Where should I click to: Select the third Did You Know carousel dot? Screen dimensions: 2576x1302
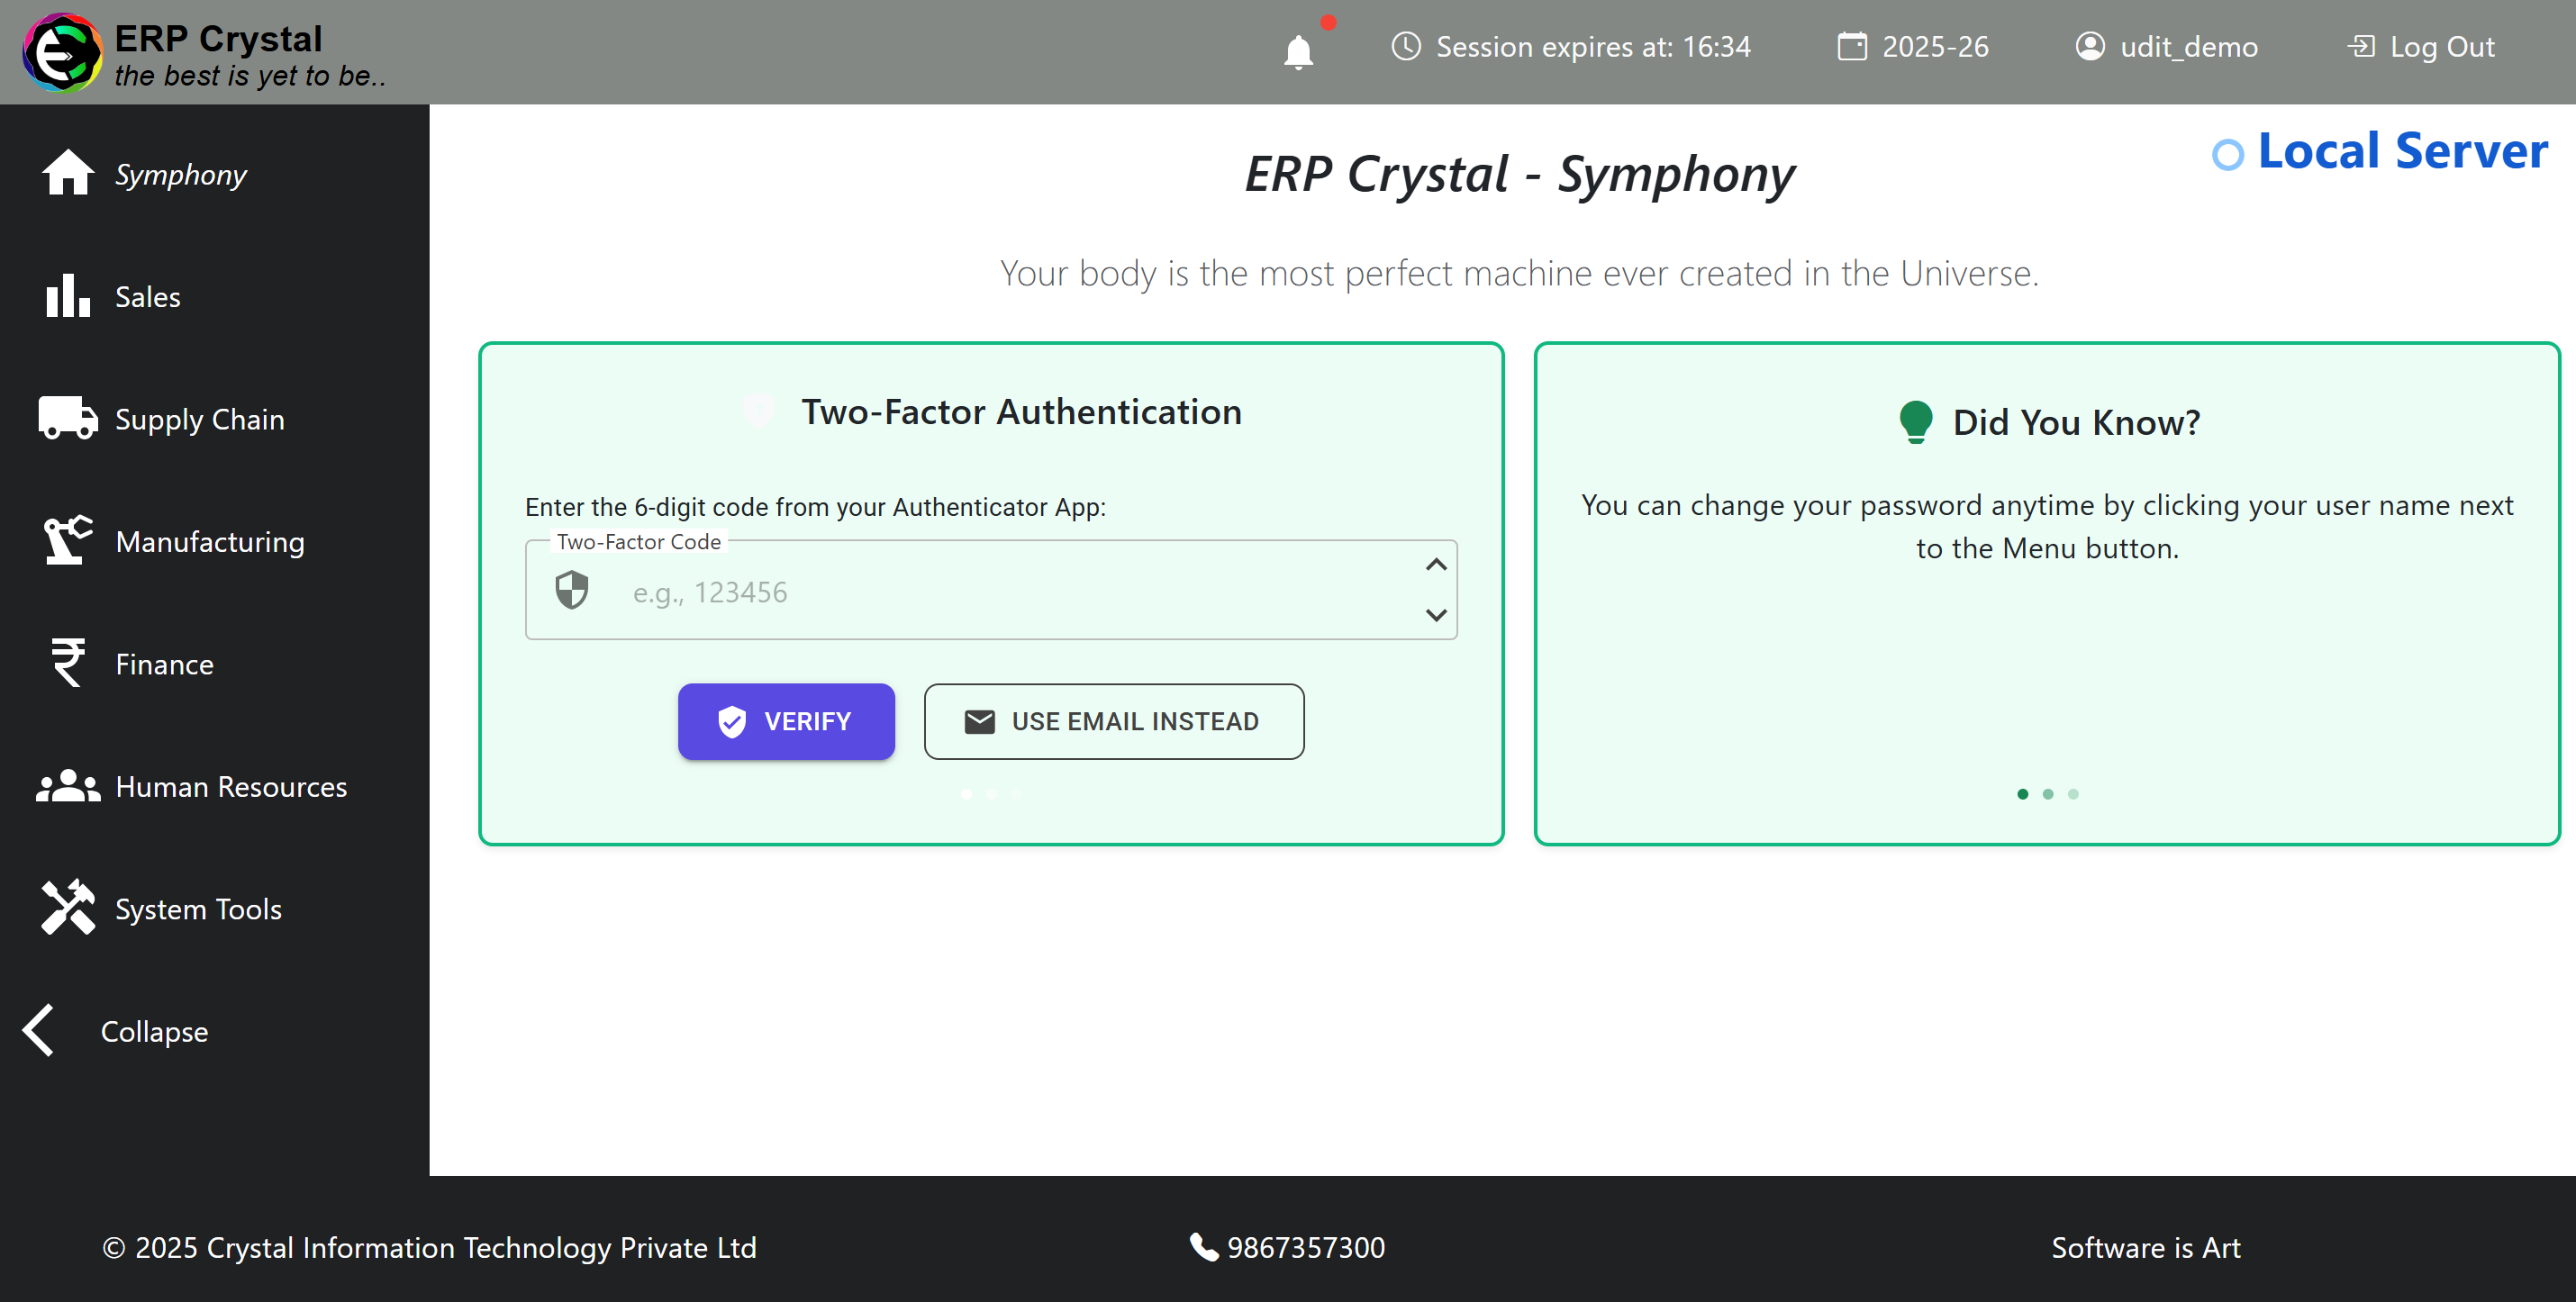(x=2073, y=794)
